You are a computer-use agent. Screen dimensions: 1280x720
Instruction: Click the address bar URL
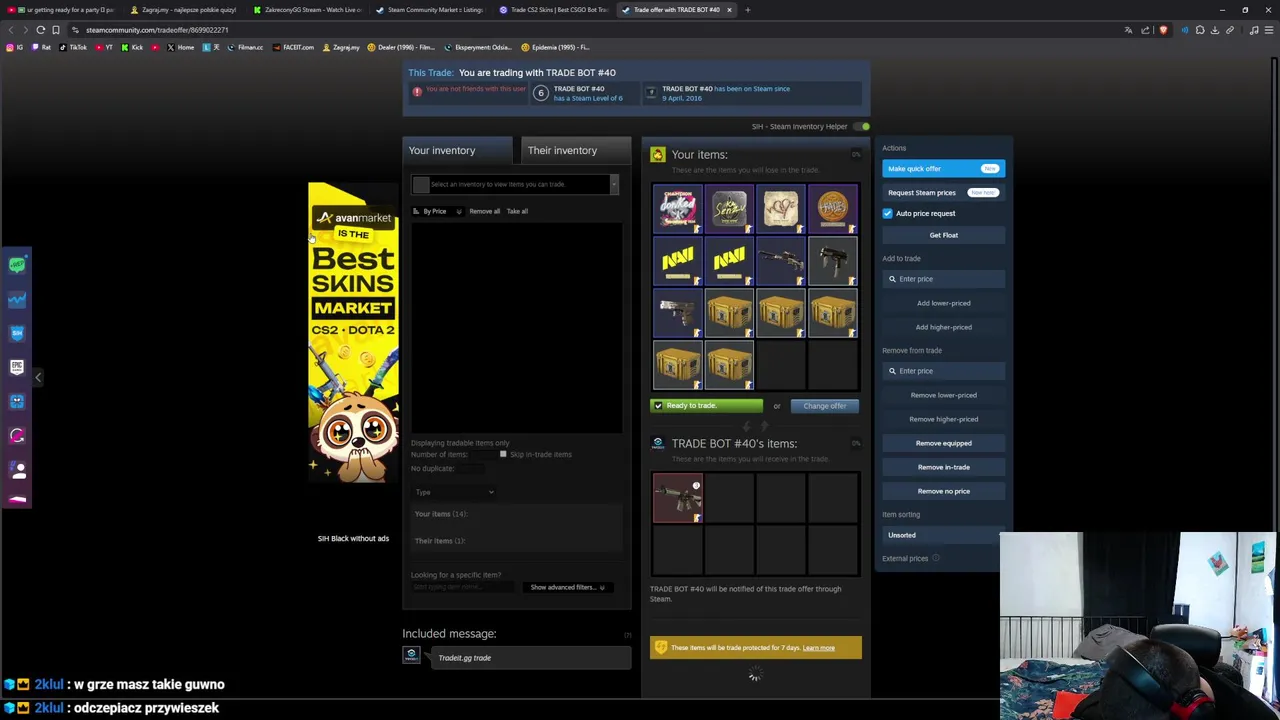coord(157,30)
